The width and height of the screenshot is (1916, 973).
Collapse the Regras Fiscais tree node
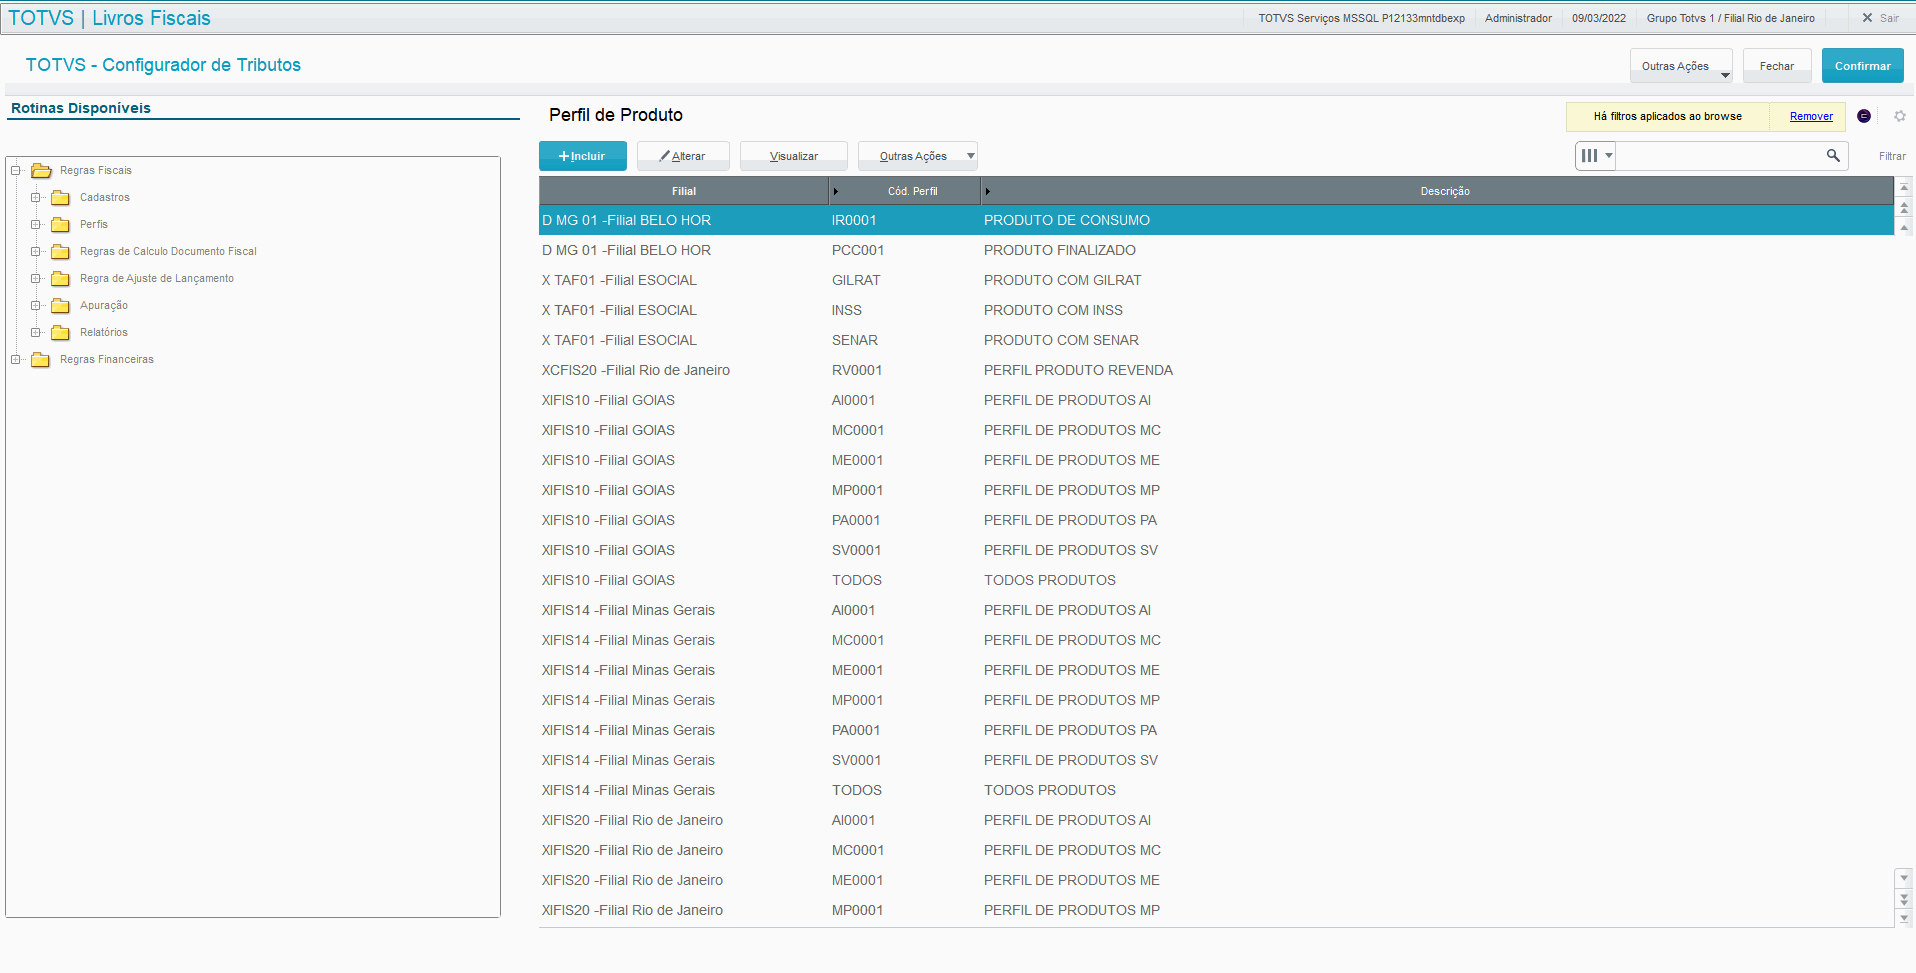(x=16, y=170)
